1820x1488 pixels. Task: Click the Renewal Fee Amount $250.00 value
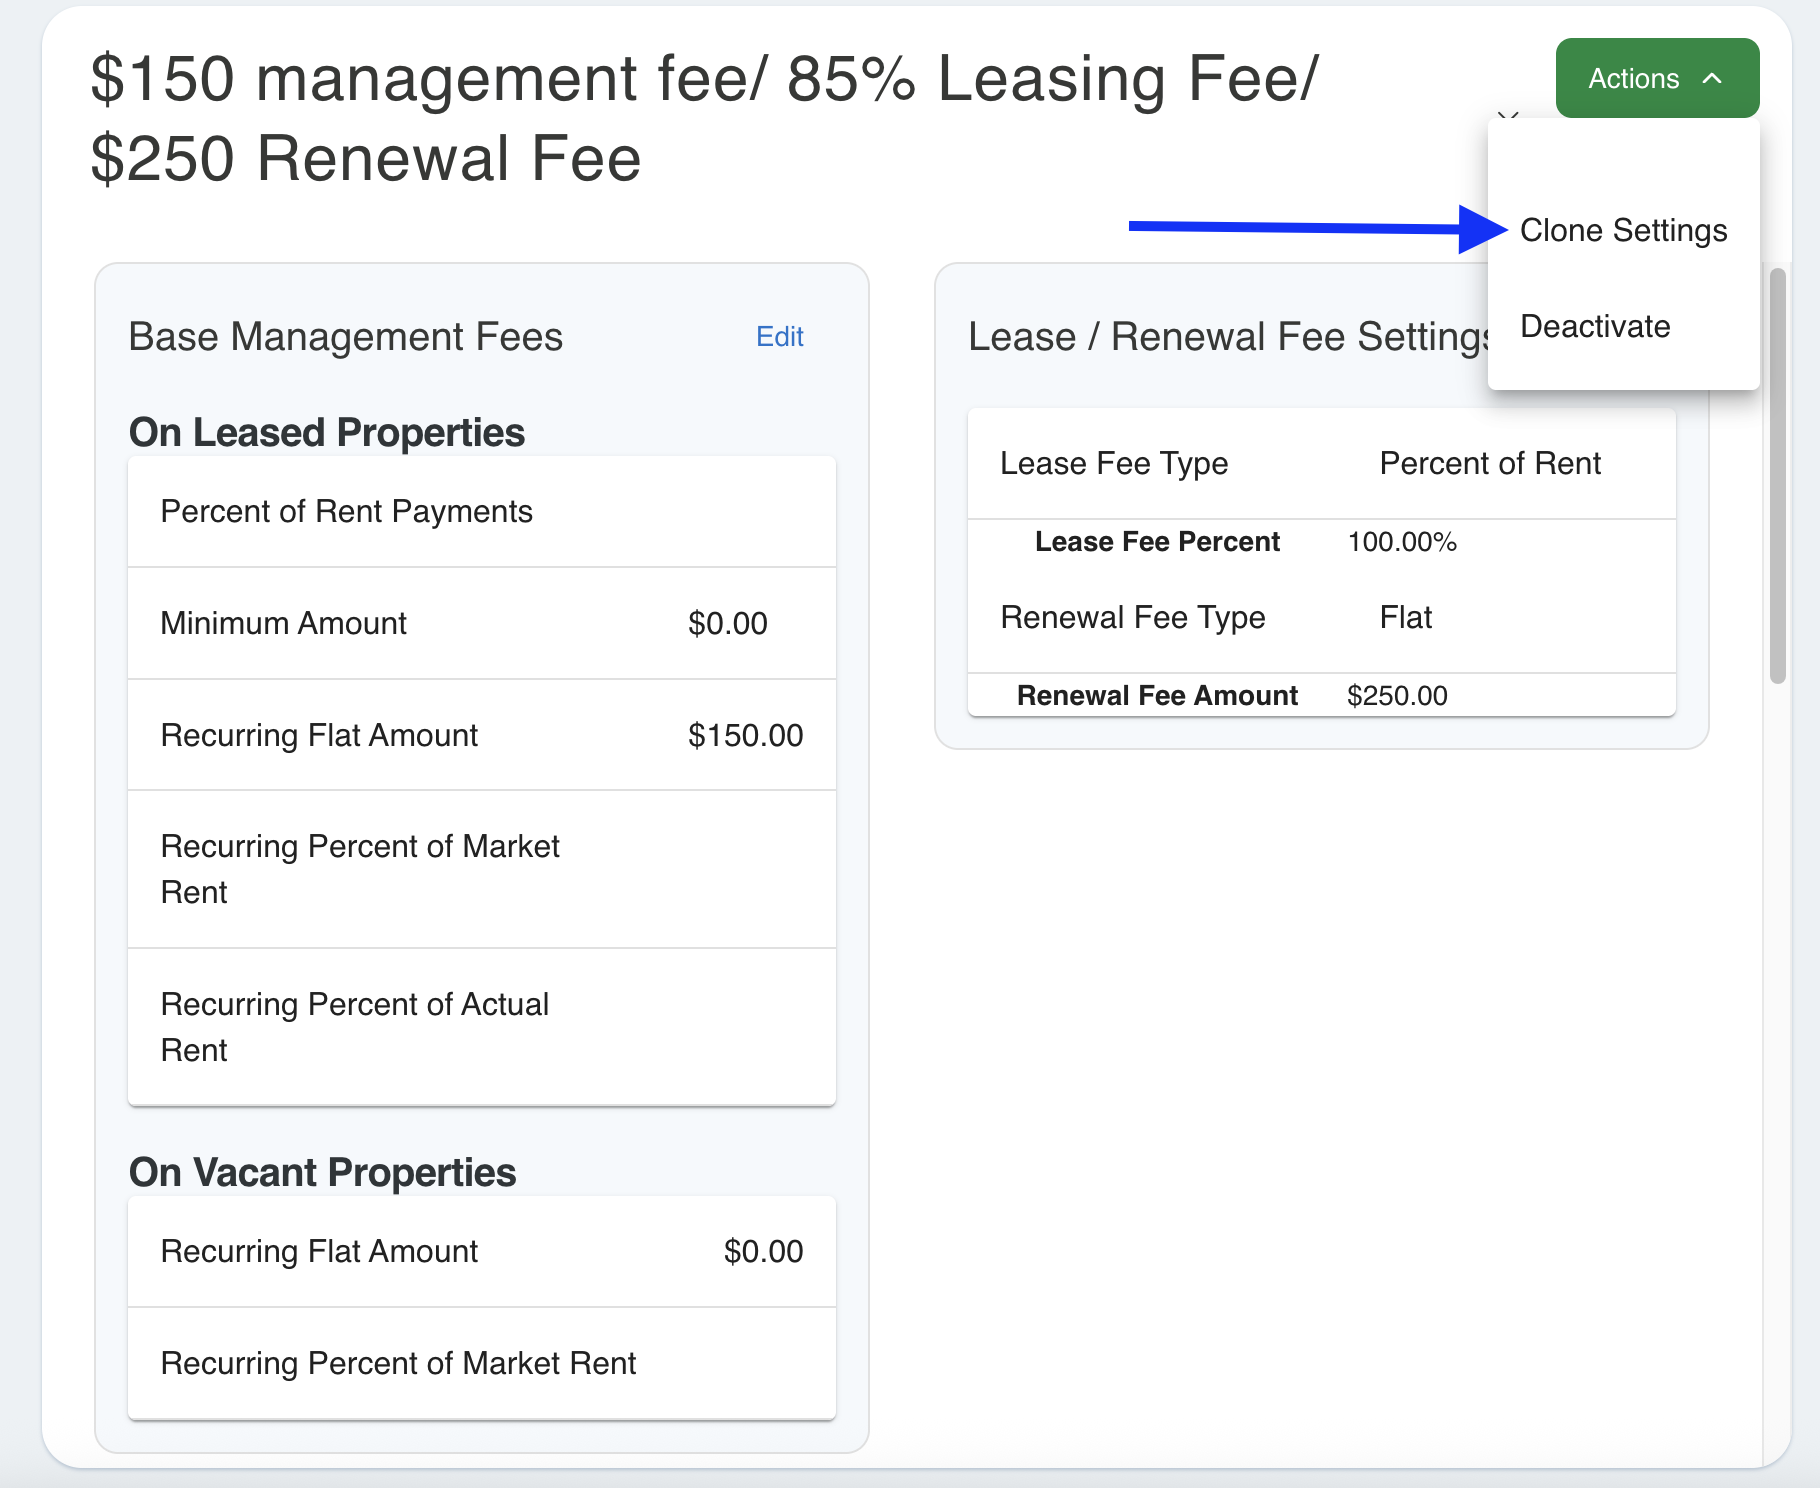coord(1396,696)
